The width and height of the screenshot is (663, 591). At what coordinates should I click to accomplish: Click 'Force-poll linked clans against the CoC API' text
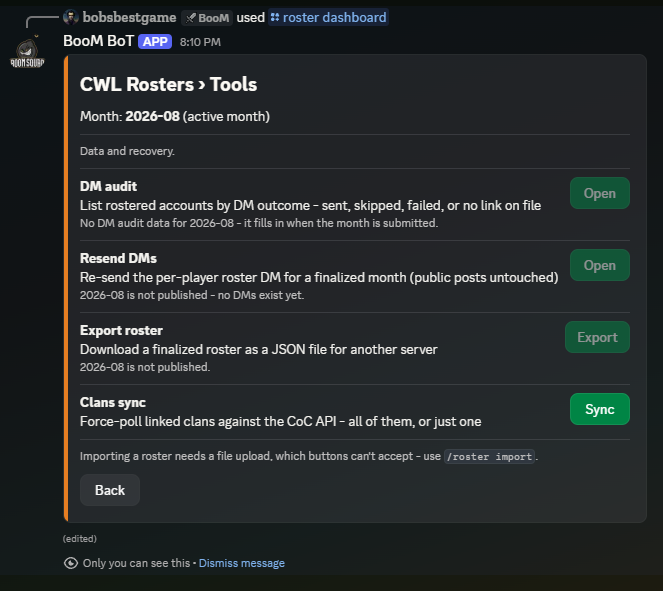(280, 421)
